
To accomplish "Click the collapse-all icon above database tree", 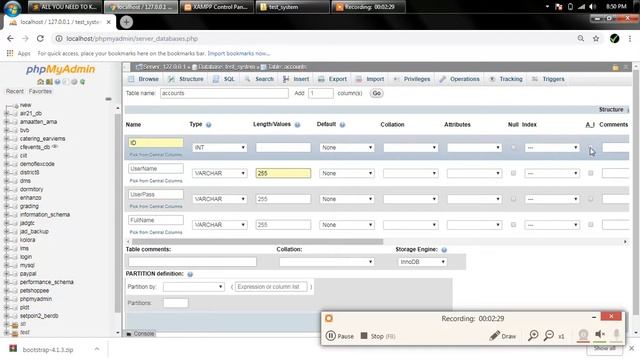I will 108,99.
